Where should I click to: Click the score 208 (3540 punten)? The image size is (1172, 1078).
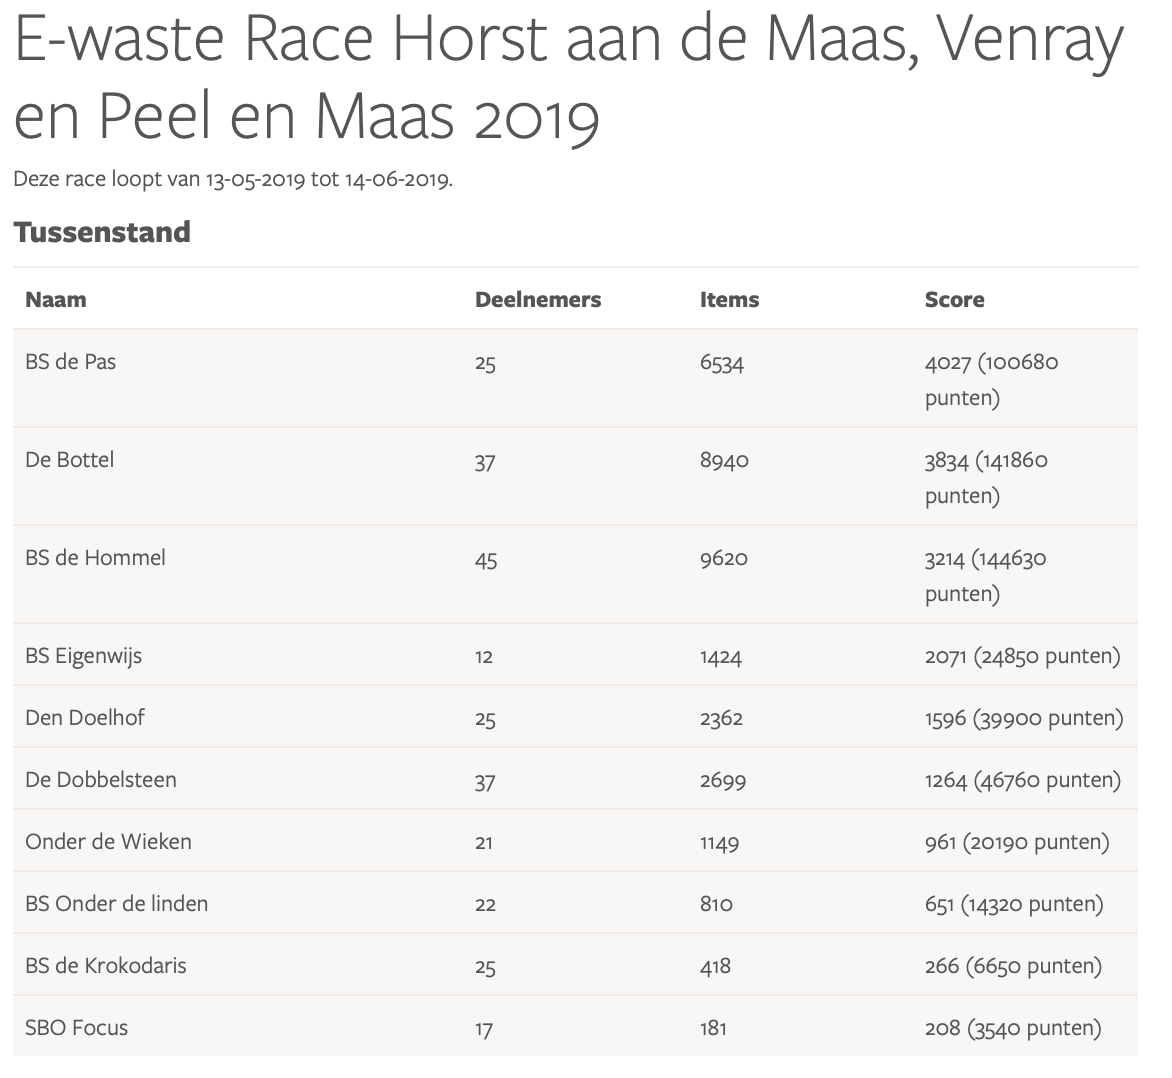[x=1013, y=1028]
